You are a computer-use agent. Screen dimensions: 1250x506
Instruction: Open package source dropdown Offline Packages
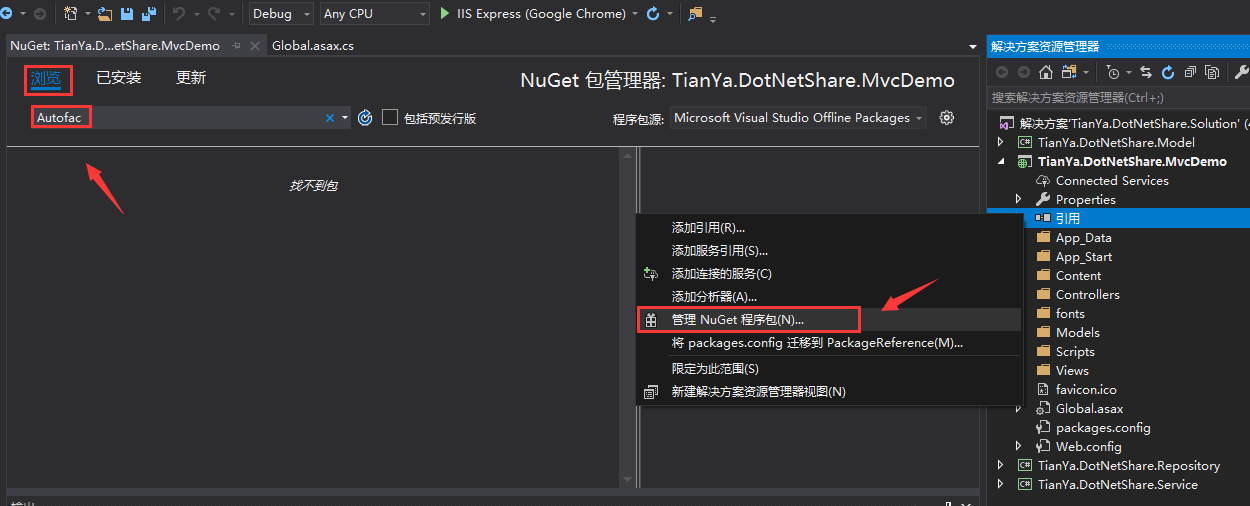click(x=797, y=118)
